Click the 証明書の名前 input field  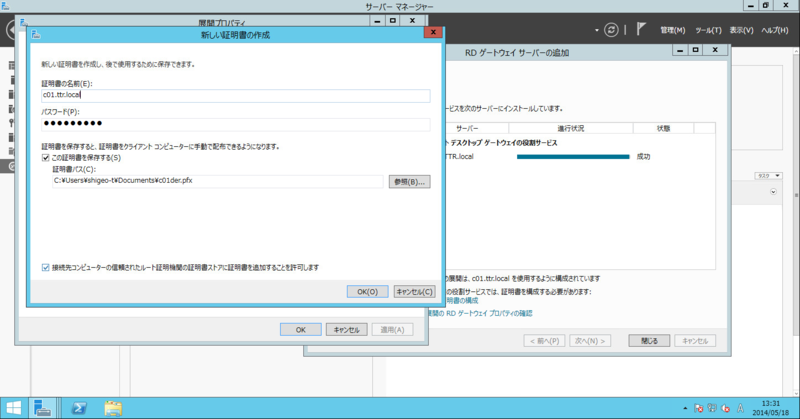pos(236,95)
